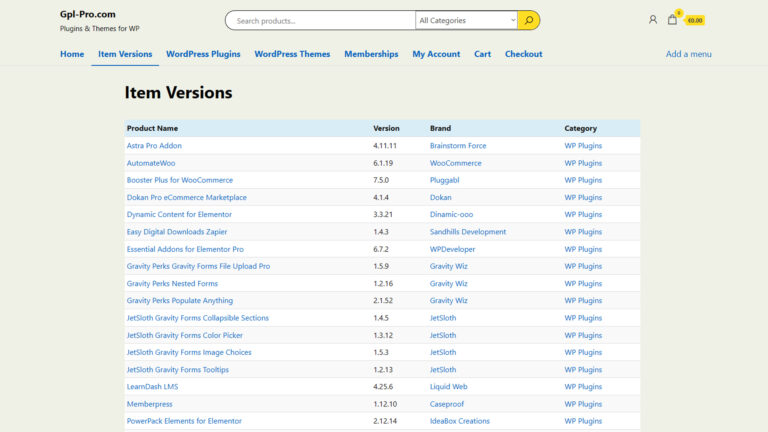Open Dynamic Content for Elementor link
Viewport: 768px width, 432px height.
click(x=179, y=214)
